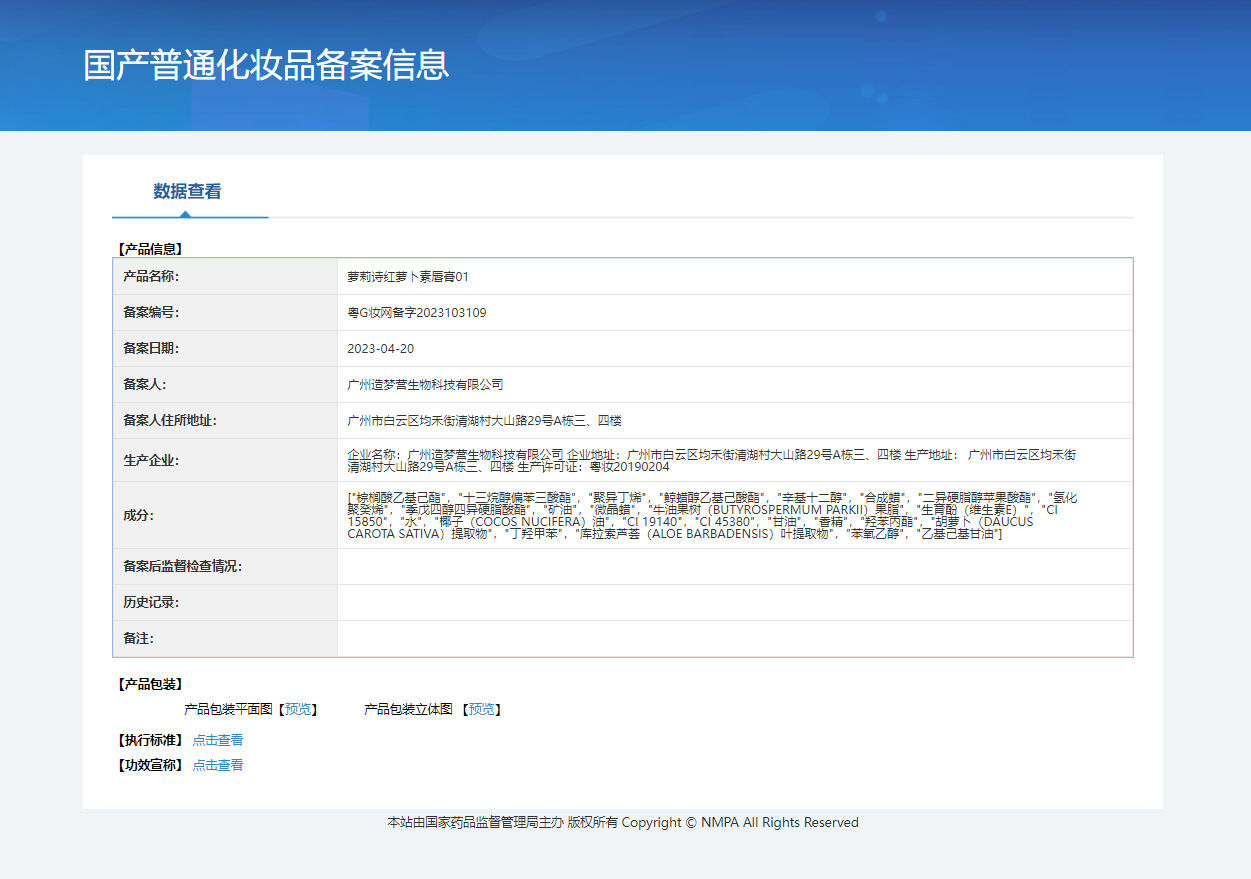This screenshot has height=879, width=1251.
Task: Preview the 产品包装立体图 image
Action: [x=482, y=709]
